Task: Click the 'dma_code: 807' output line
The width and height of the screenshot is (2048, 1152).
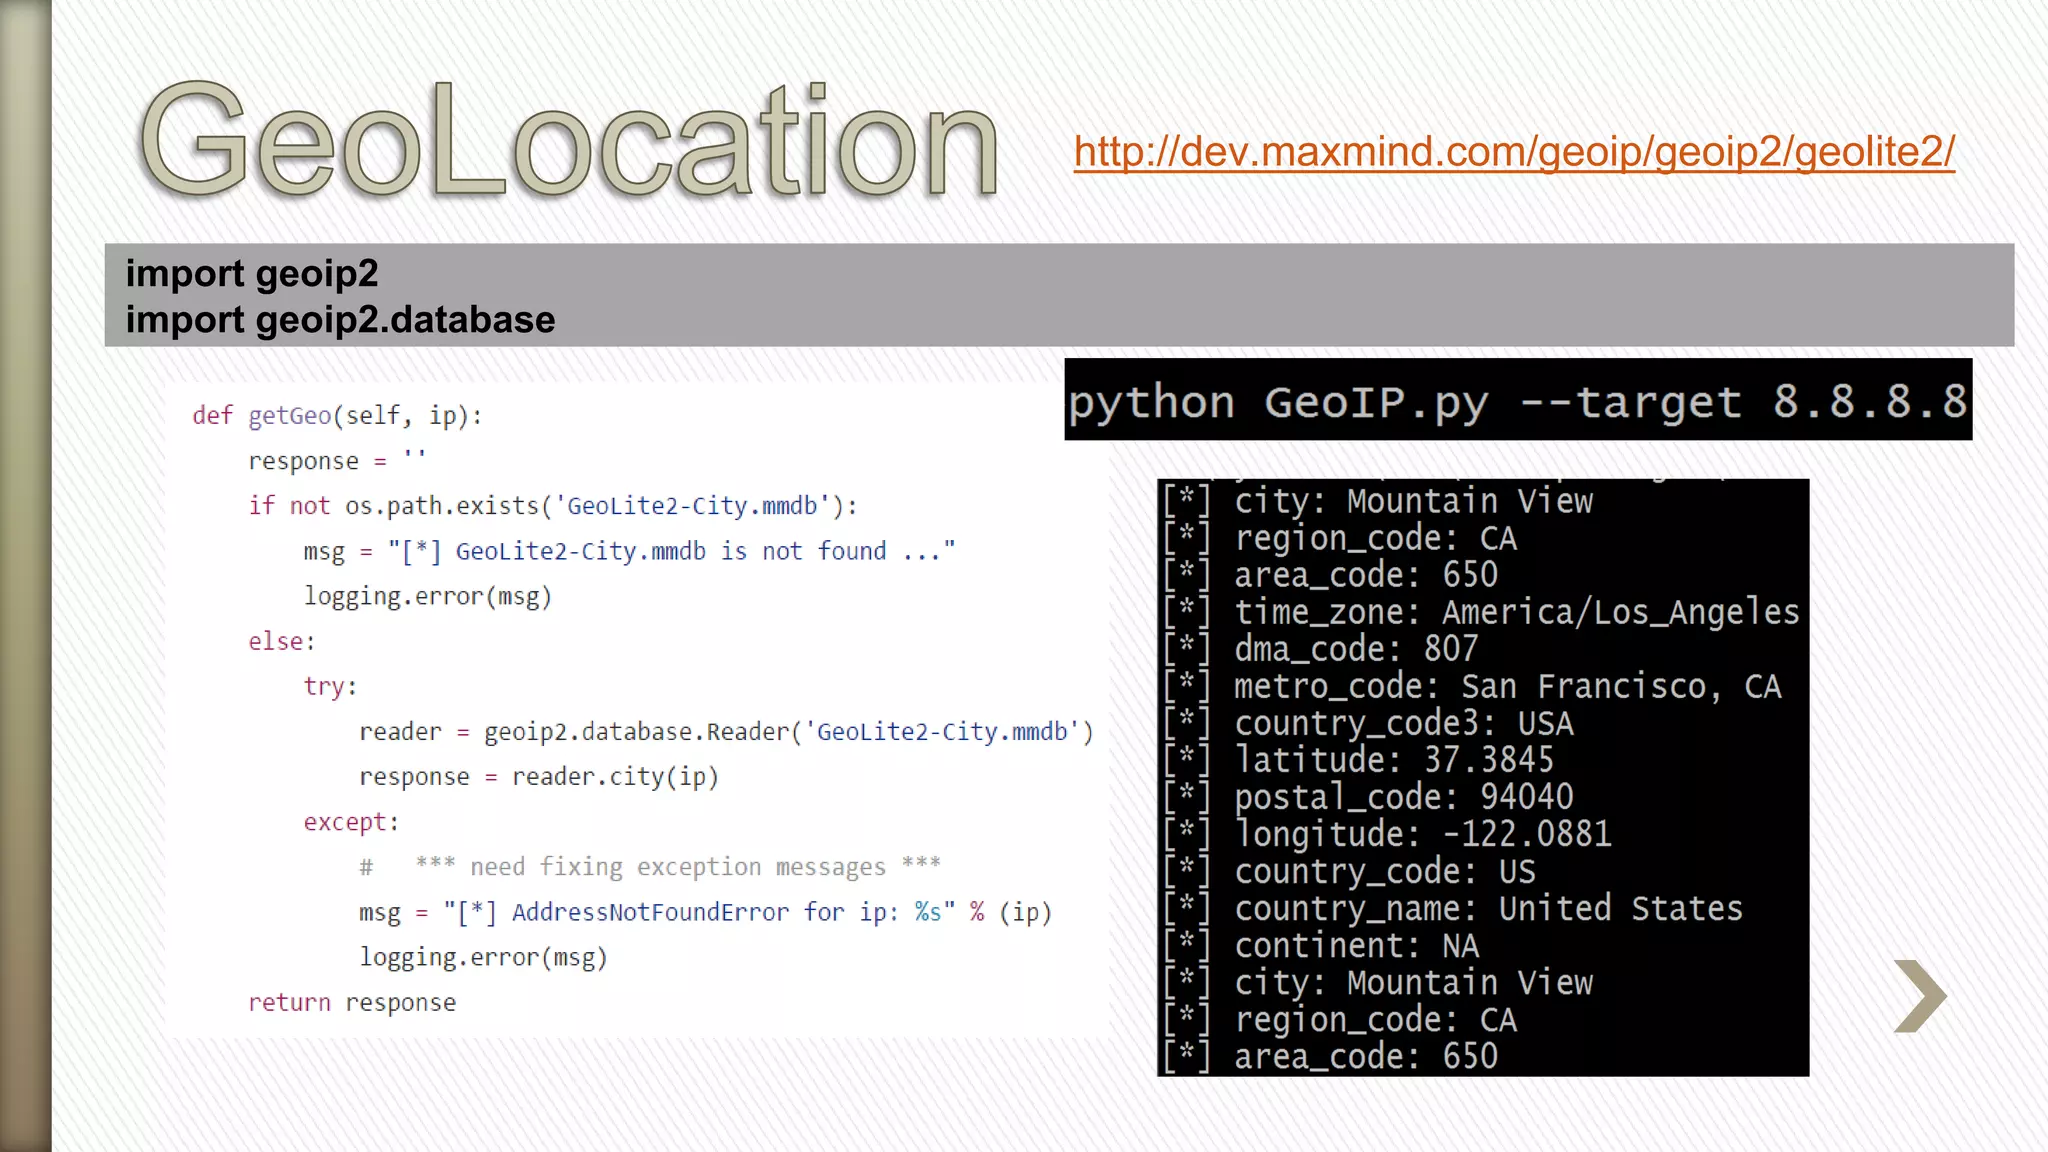Action: (1355, 649)
